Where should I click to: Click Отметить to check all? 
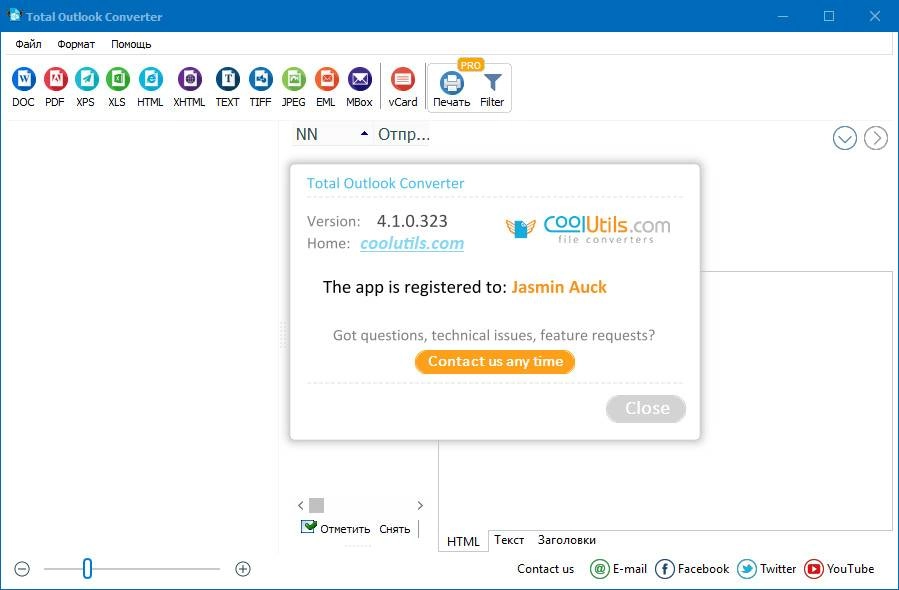[x=335, y=528]
